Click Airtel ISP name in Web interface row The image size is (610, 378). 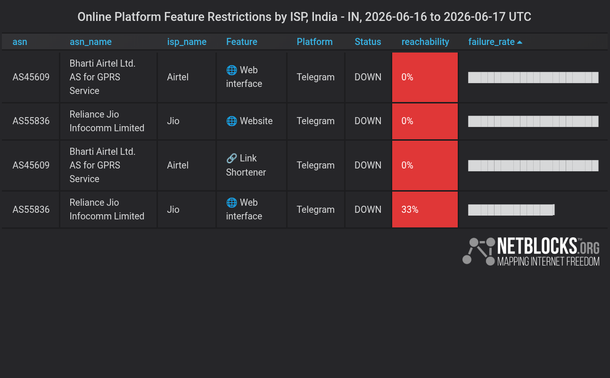[178, 77]
